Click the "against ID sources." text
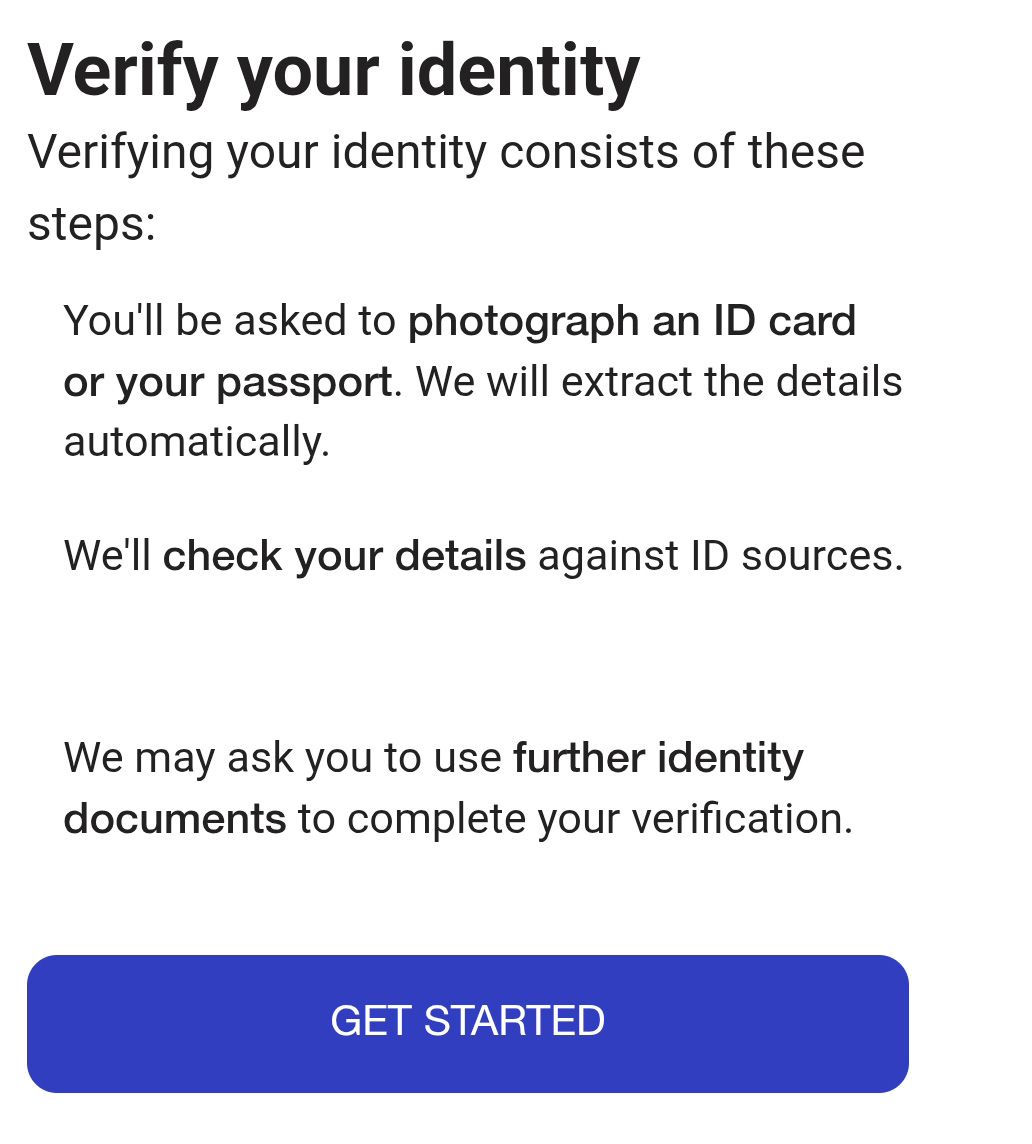1032x1144 pixels. click(x=720, y=556)
